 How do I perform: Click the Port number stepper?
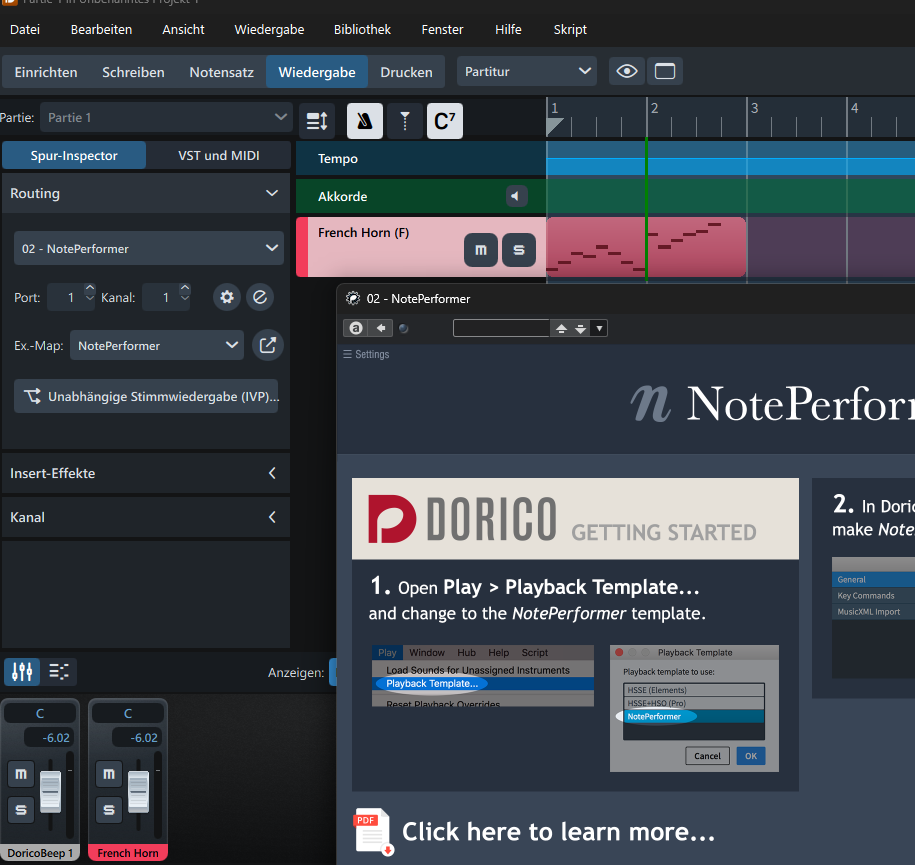point(89,293)
